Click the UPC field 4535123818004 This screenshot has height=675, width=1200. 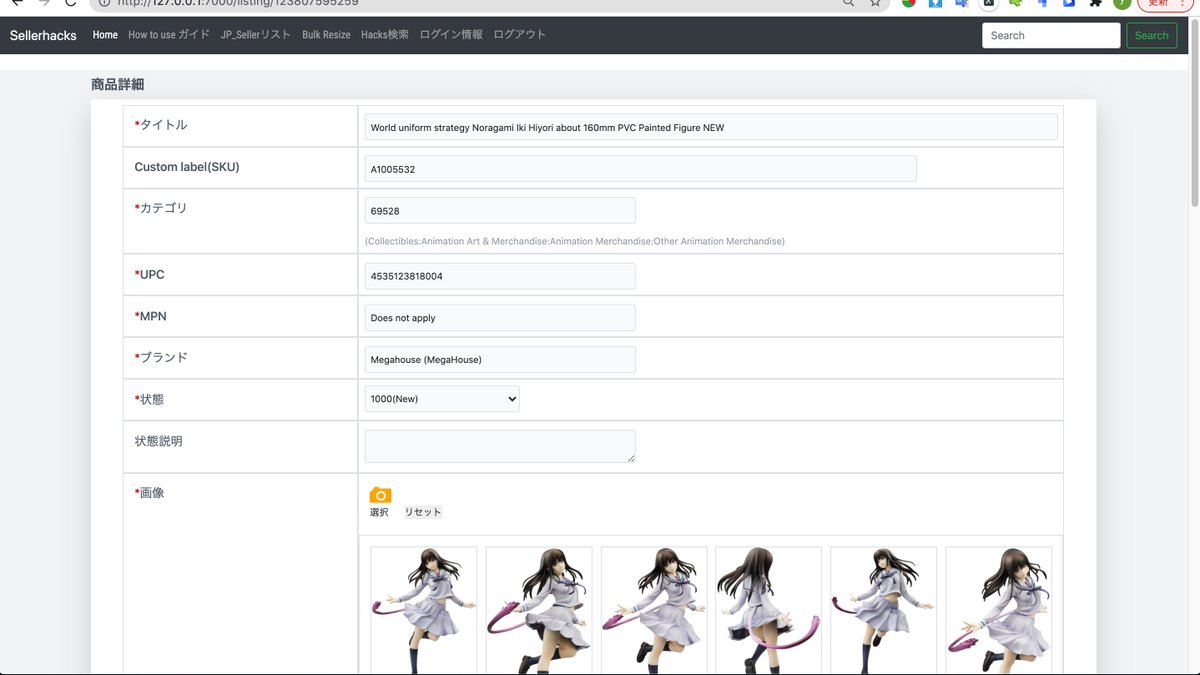[500, 276]
